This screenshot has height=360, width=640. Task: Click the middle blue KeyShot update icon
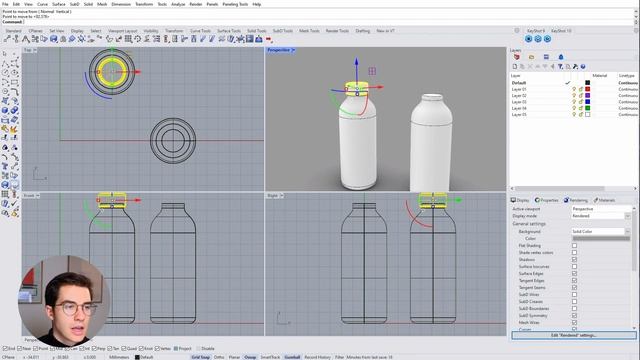[538, 39]
